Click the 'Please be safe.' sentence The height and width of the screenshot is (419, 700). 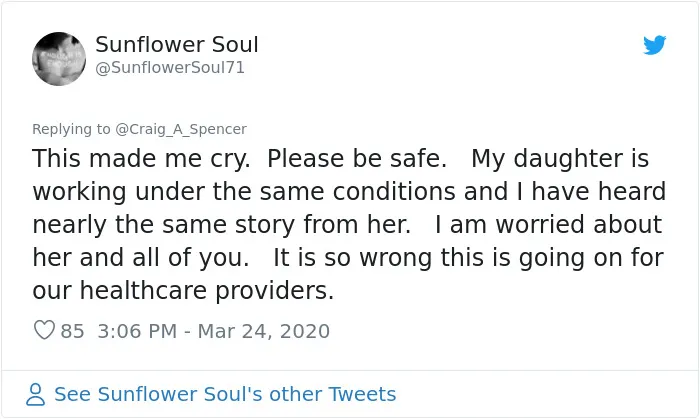click(357, 159)
